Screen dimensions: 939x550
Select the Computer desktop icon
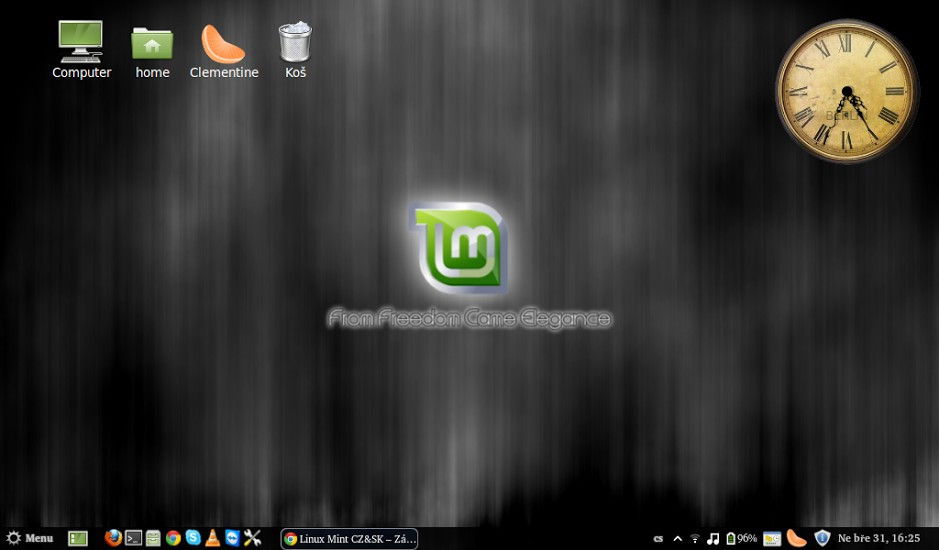[x=81, y=50]
